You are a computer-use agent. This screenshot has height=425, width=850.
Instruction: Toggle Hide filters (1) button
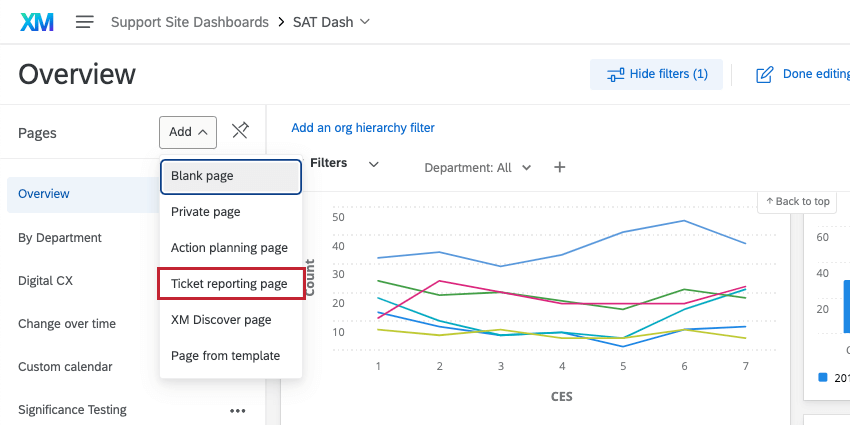point(656,74)
